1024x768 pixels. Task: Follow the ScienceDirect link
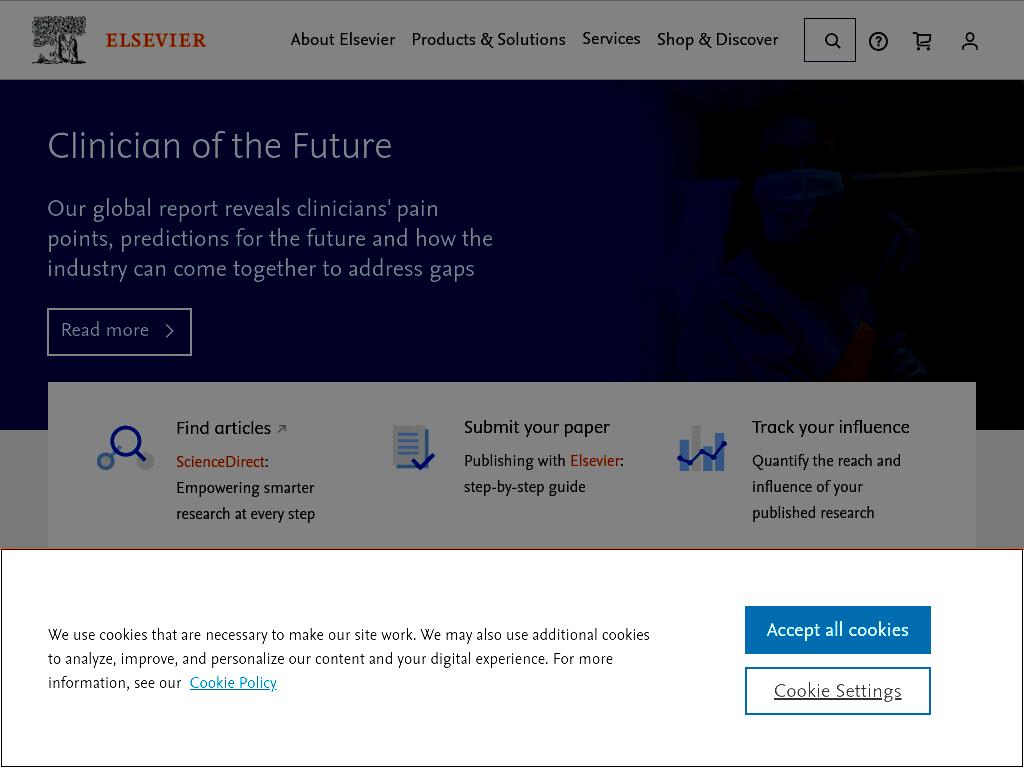pos(221,462)
